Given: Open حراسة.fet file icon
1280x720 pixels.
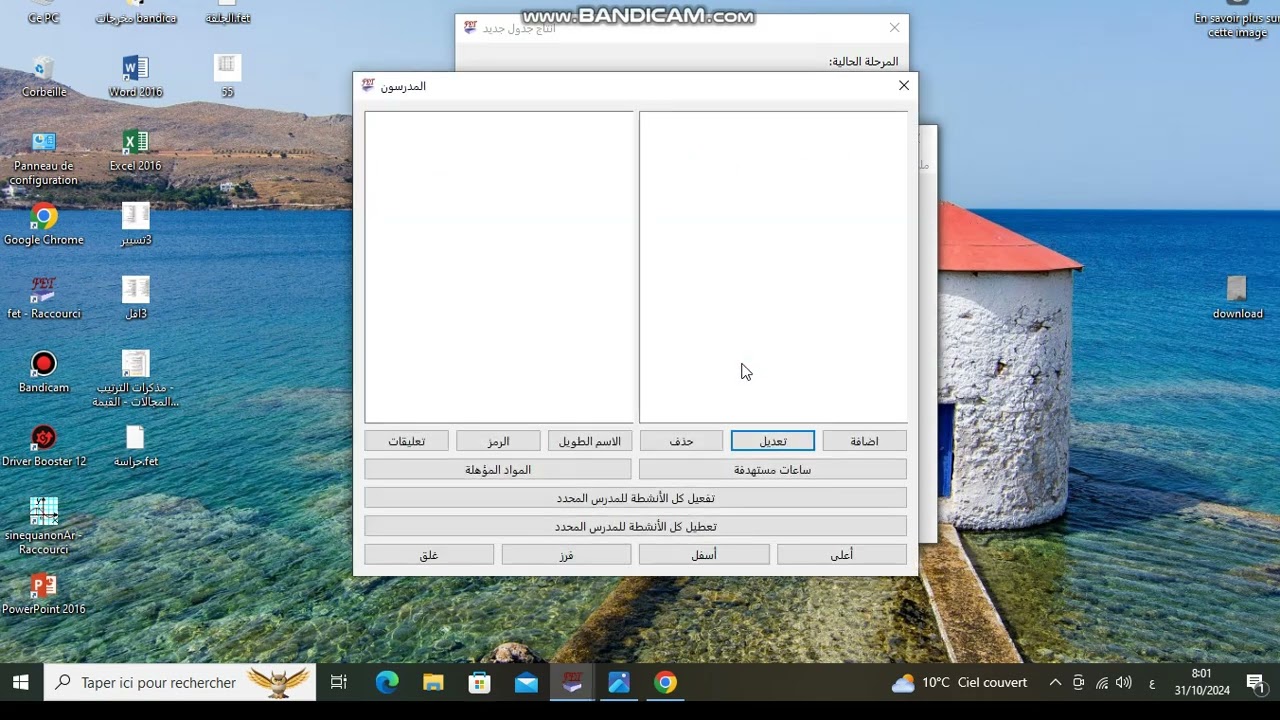Looking at the screenshot, I should (136, 447).
